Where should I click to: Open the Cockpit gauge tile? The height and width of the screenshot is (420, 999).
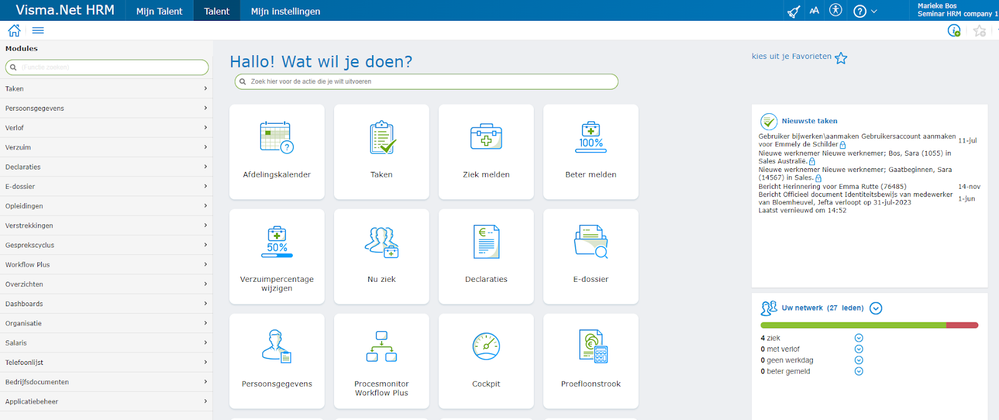click(x=486, y=361)
